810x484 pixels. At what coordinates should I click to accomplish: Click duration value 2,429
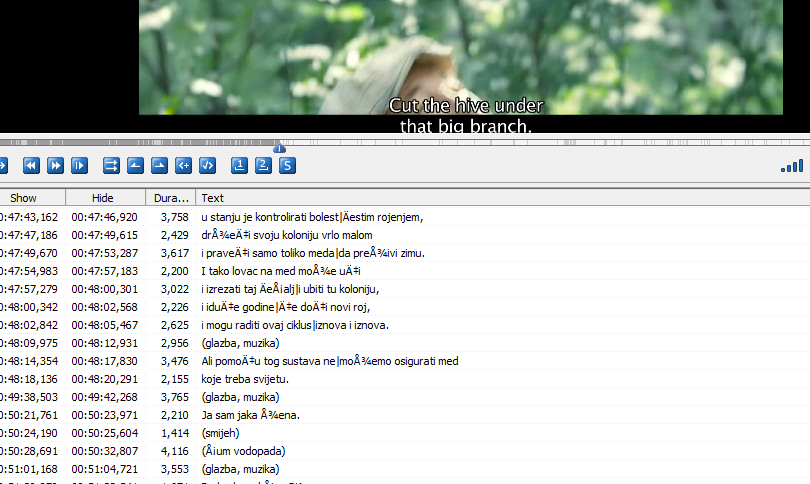point(175,236)
